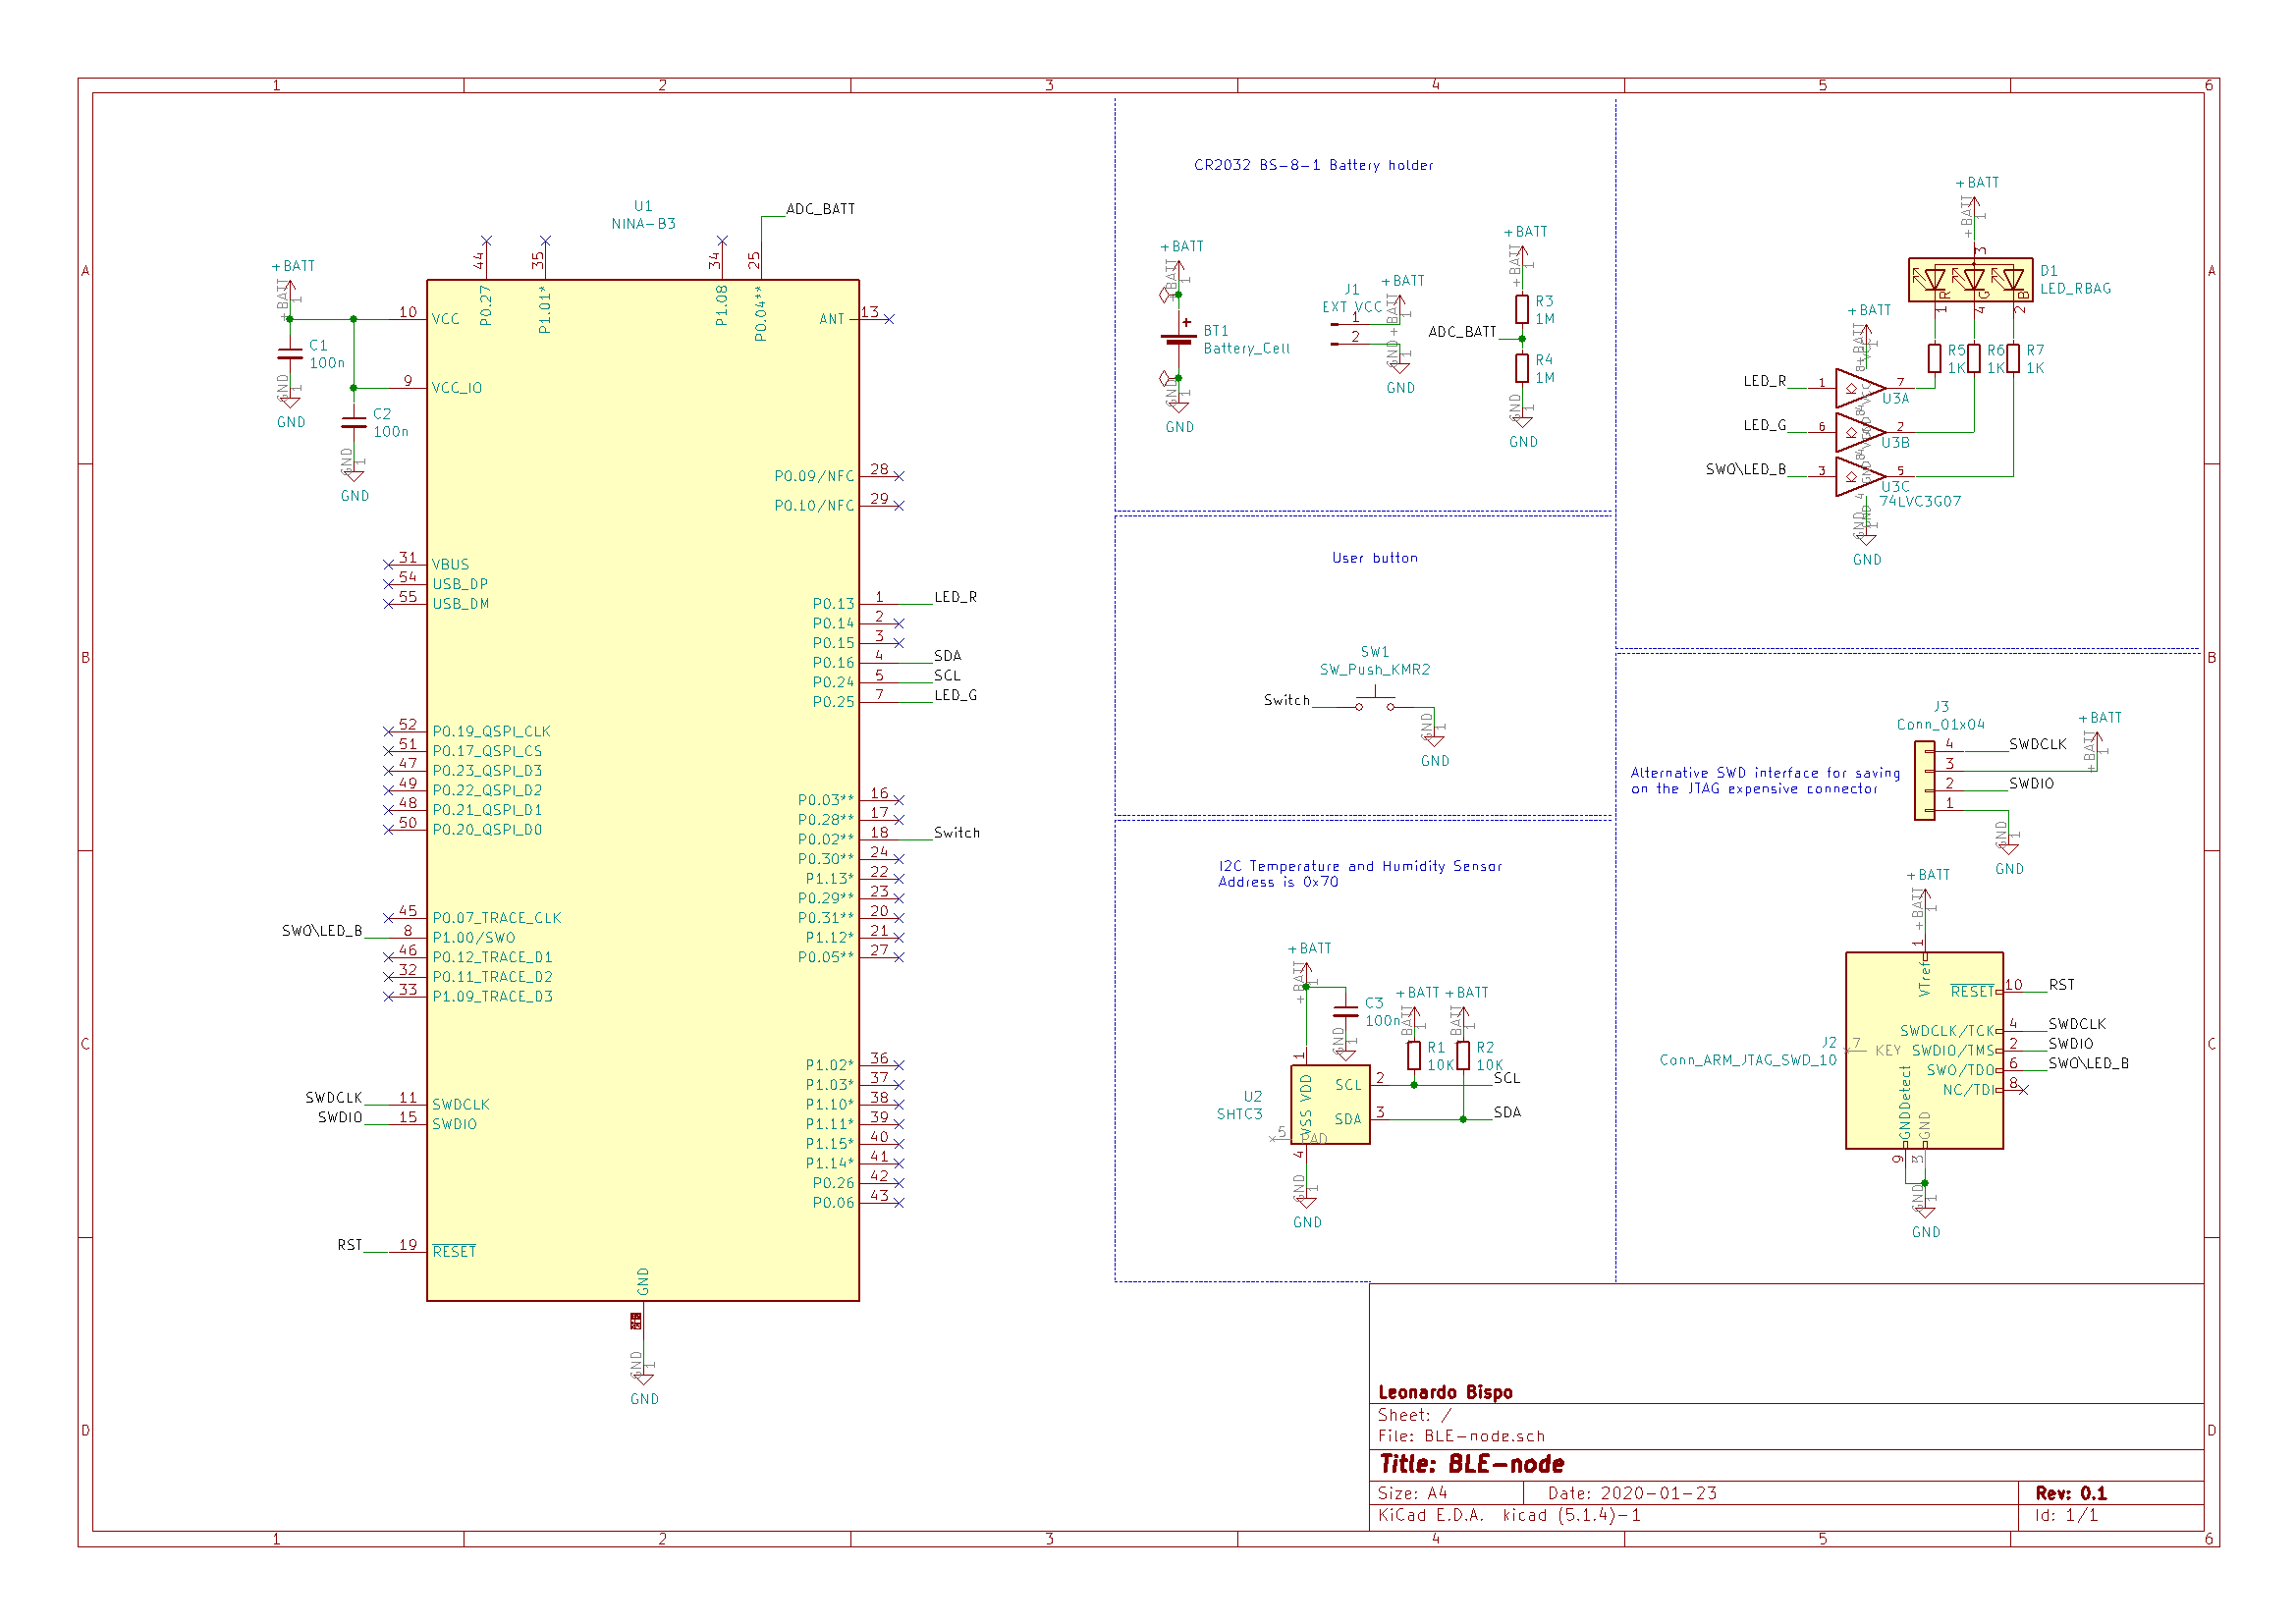Click the 'CR2032 BS-8-1 Battery holder' note
This screenshot has height=1623, width=2296.
(1313, 166)
